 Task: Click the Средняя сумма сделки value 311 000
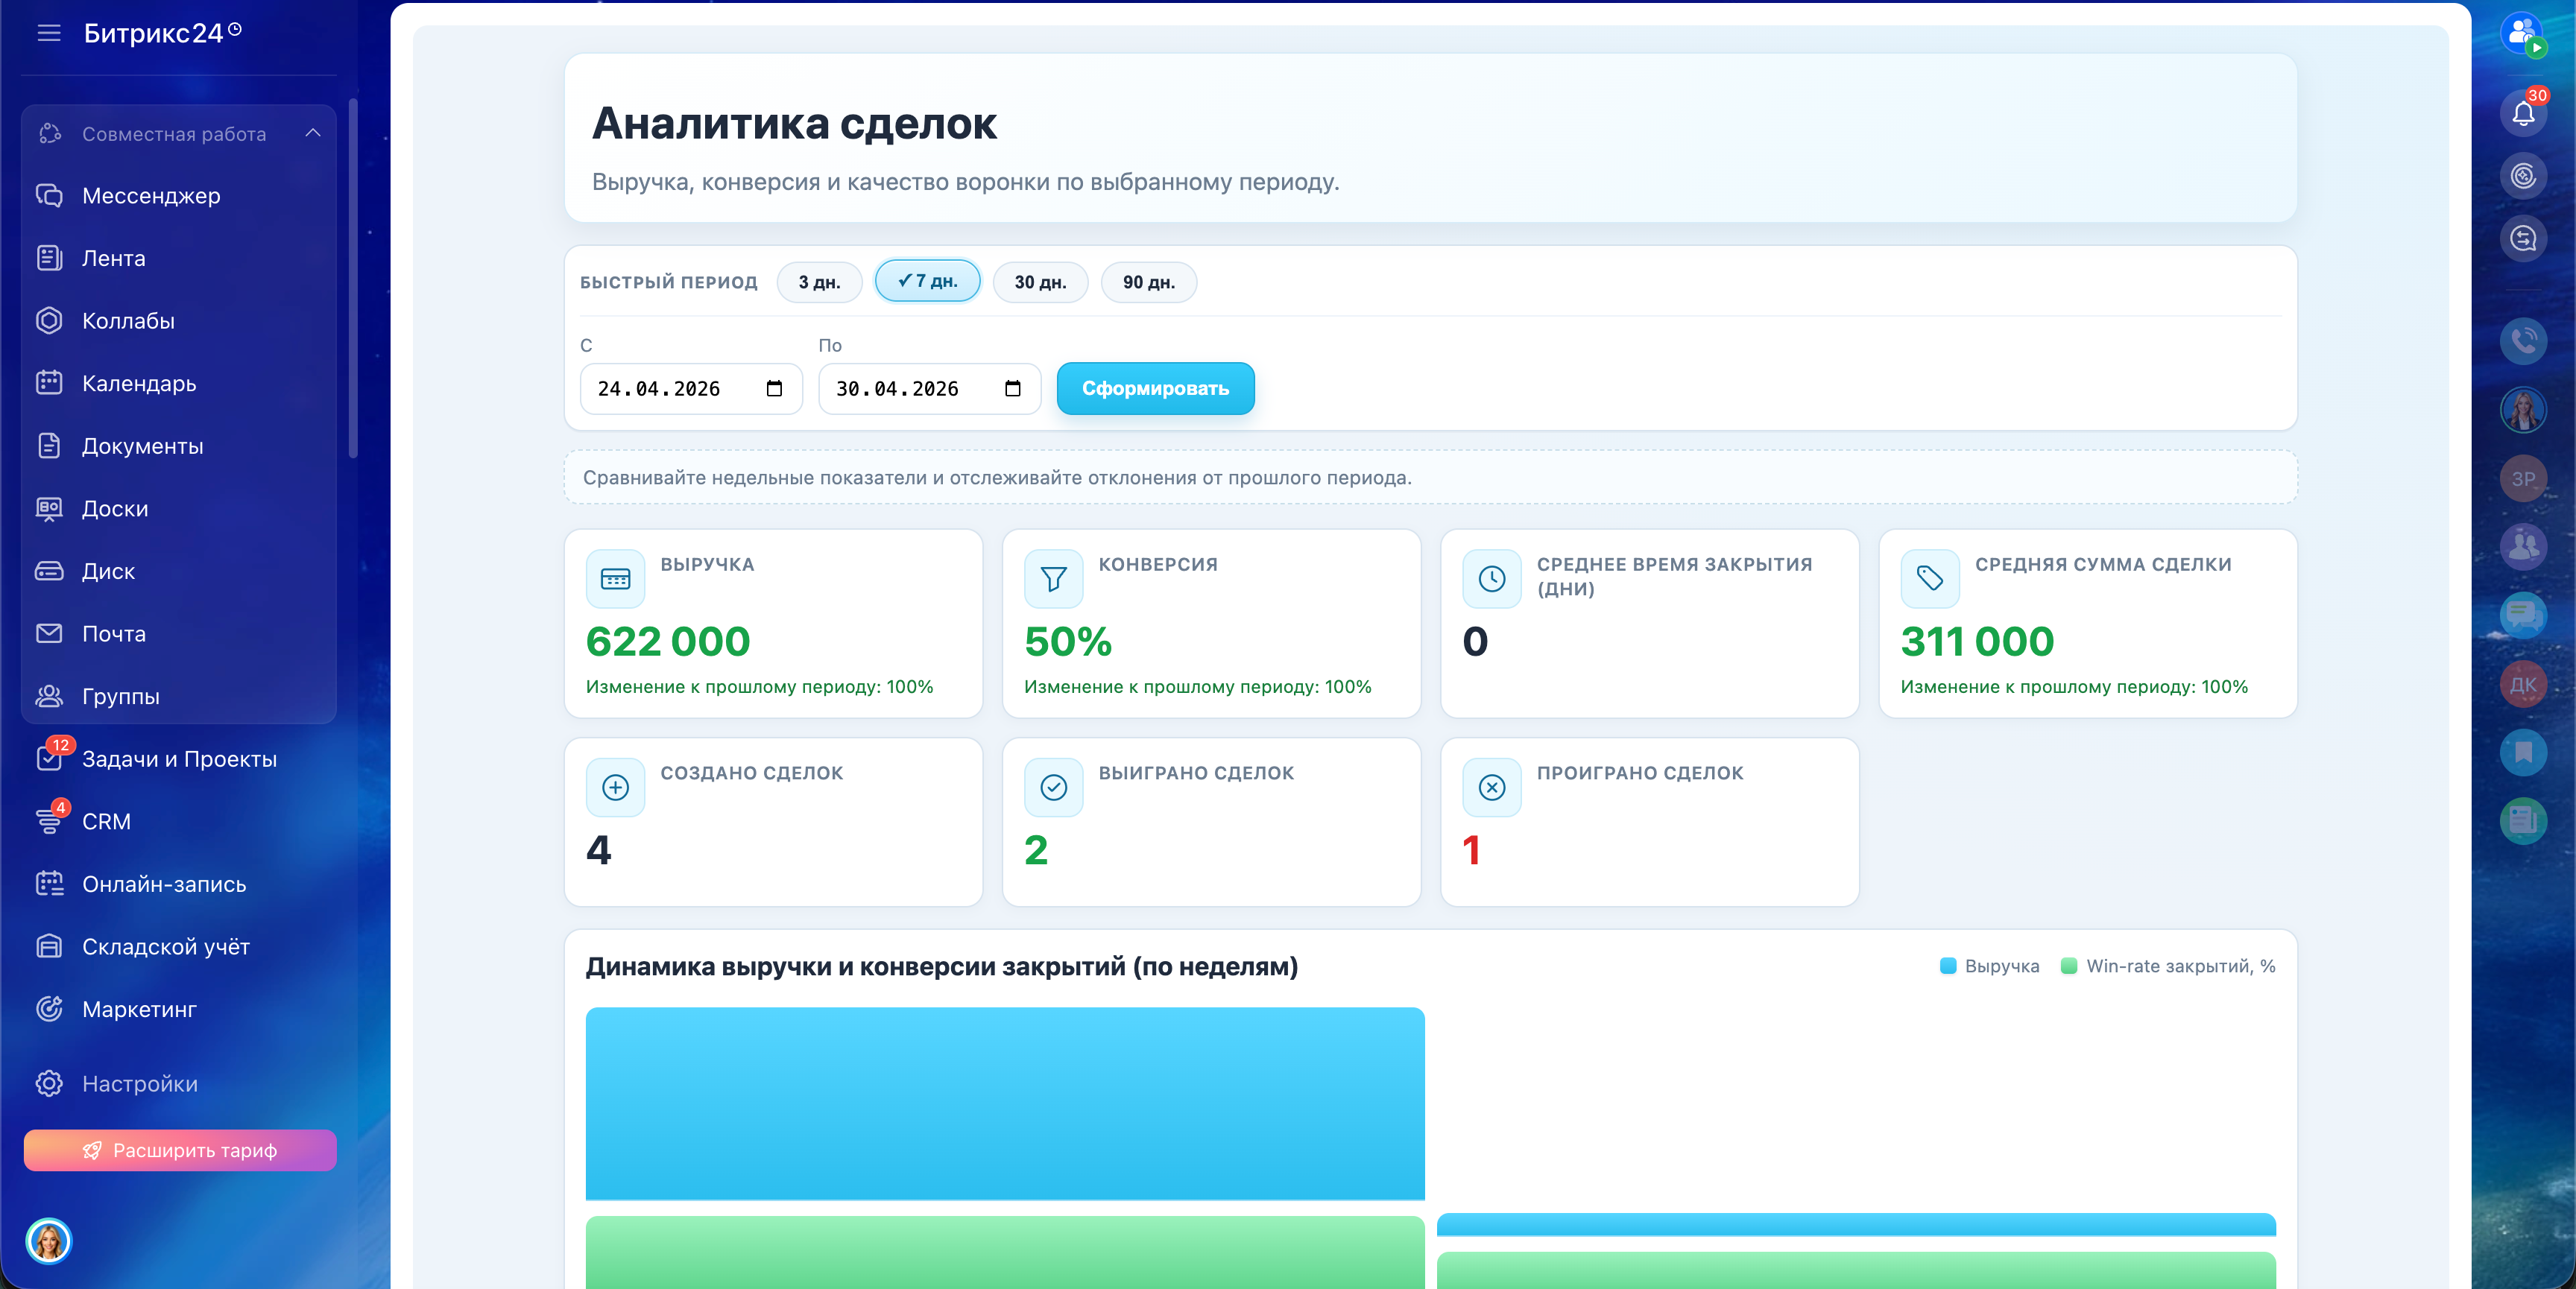1977,641
